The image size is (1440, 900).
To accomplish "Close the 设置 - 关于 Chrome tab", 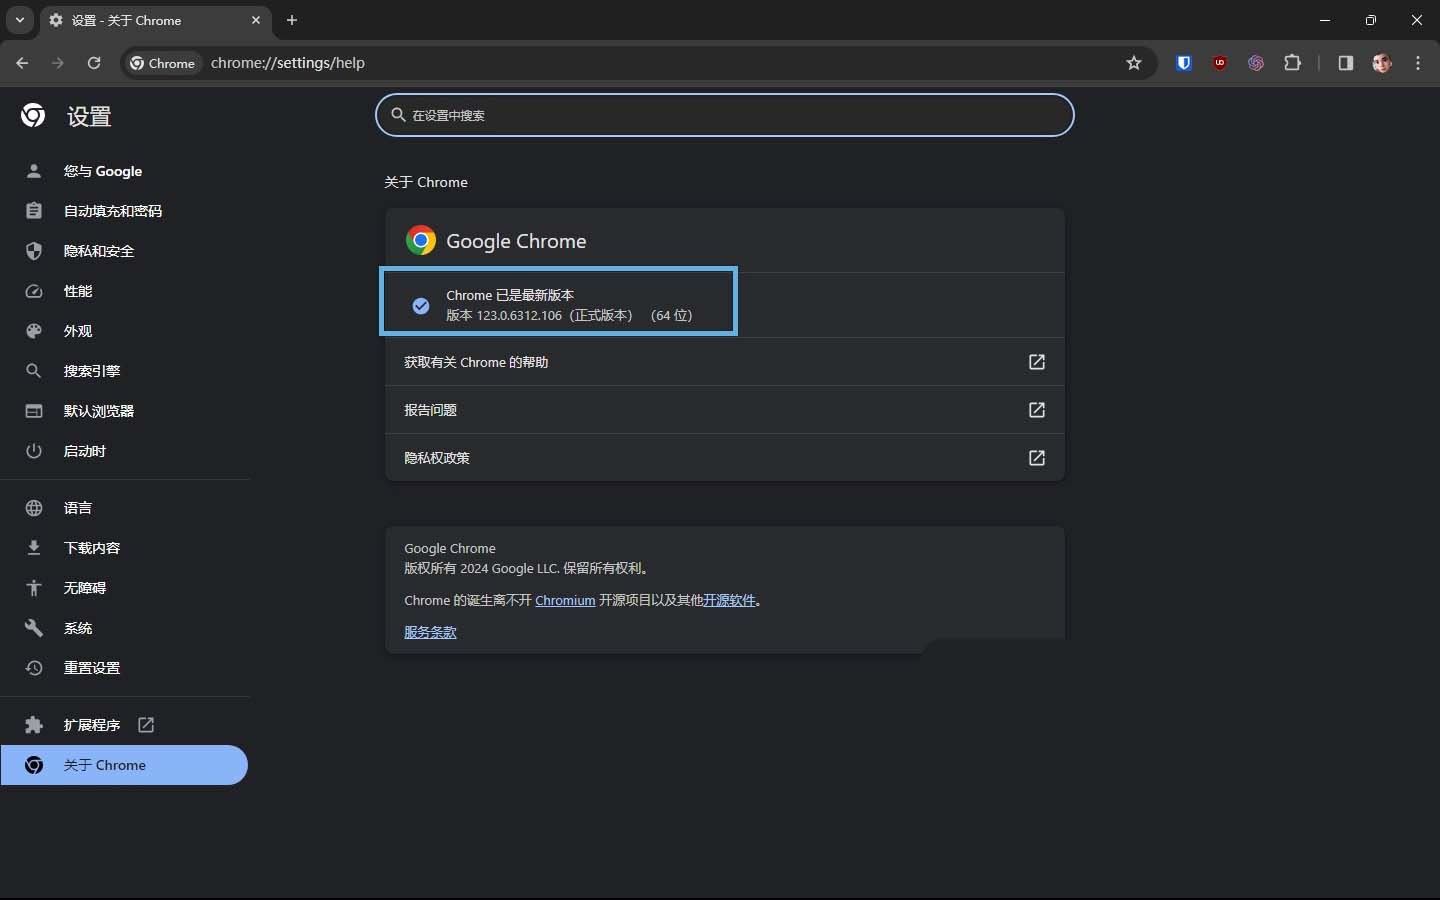I will pyautogui.click(x=255, y=20).
